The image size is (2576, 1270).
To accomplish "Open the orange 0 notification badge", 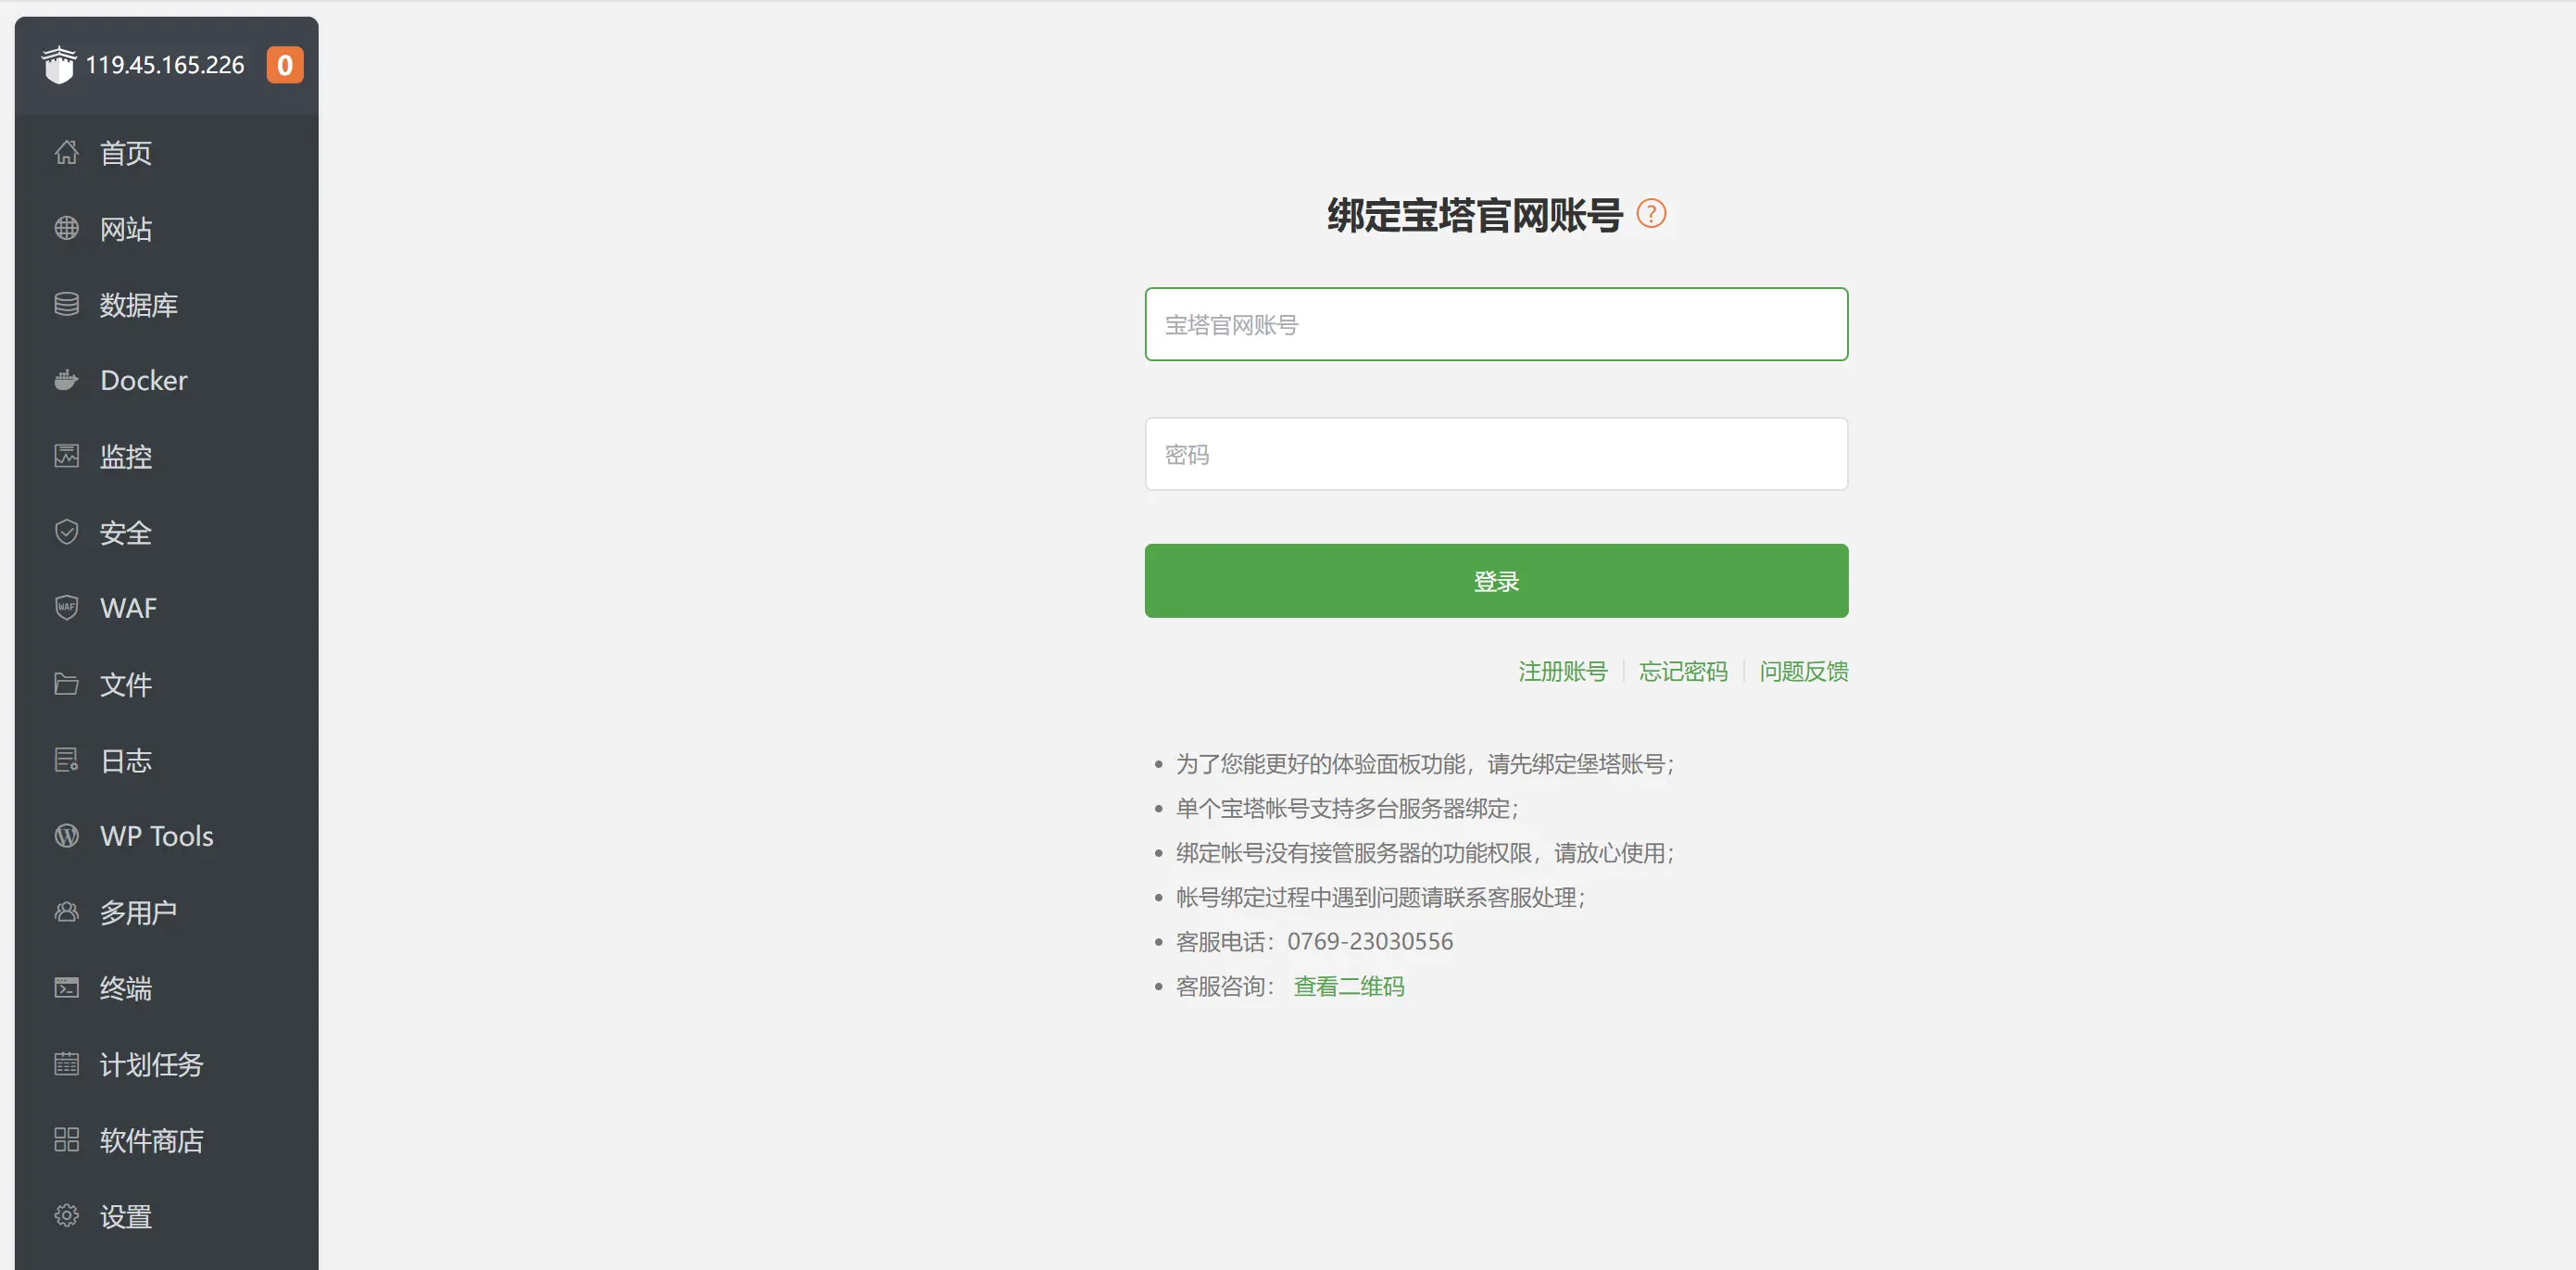I will tap(285, 65).
